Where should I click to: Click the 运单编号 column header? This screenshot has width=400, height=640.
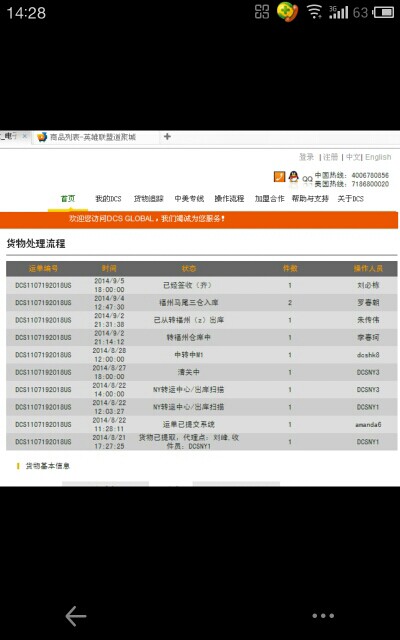click(43, 269)
